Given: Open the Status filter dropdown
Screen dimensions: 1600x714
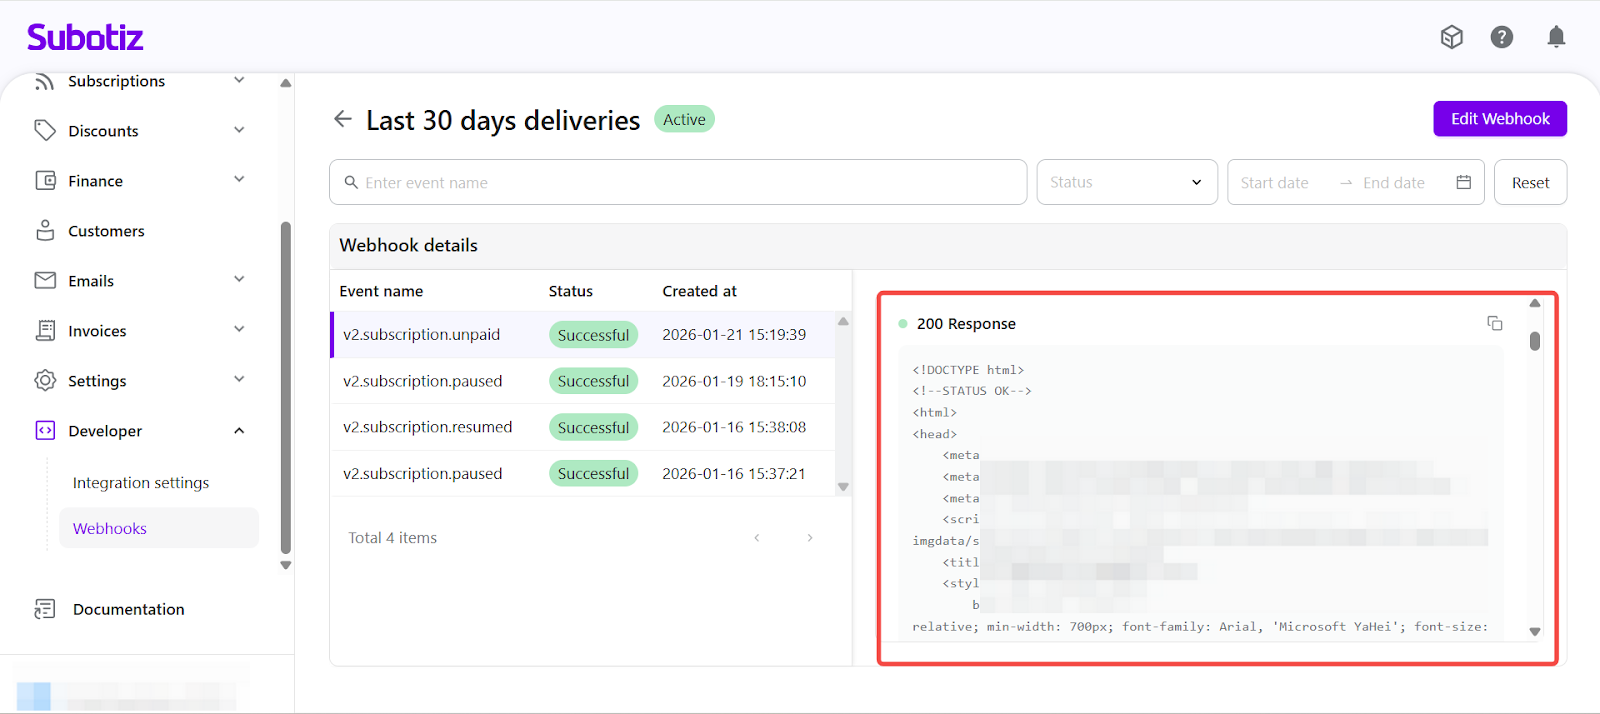Looking at the screenshot, I should [1126, 182].
